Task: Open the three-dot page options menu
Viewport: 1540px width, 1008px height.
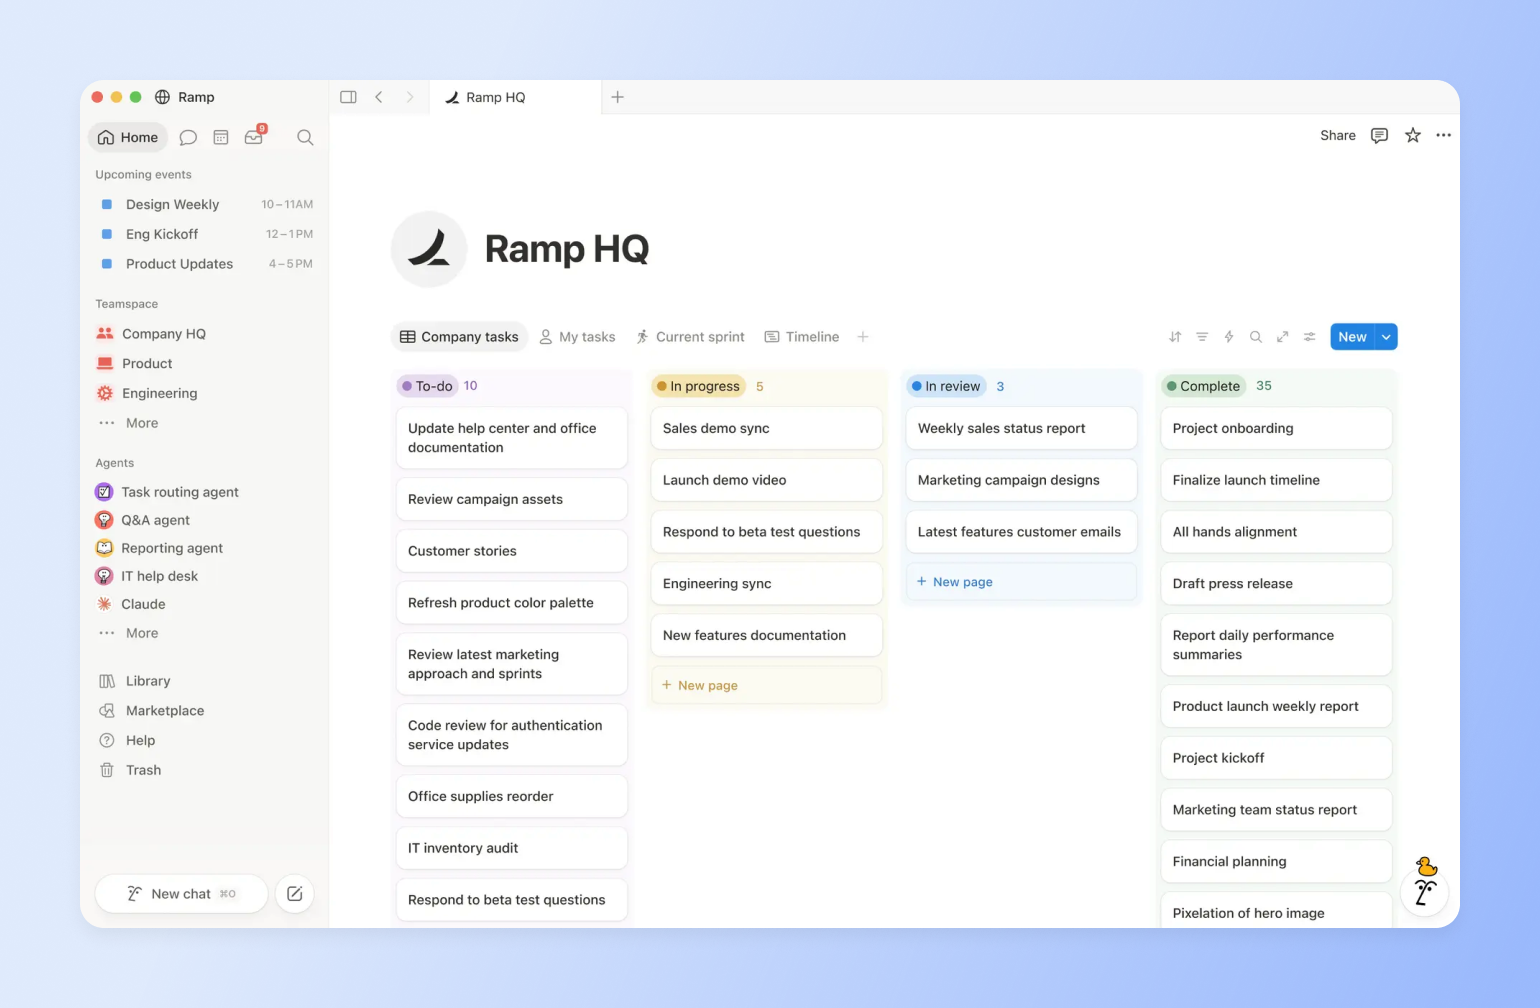Action: coord(1443,135)
